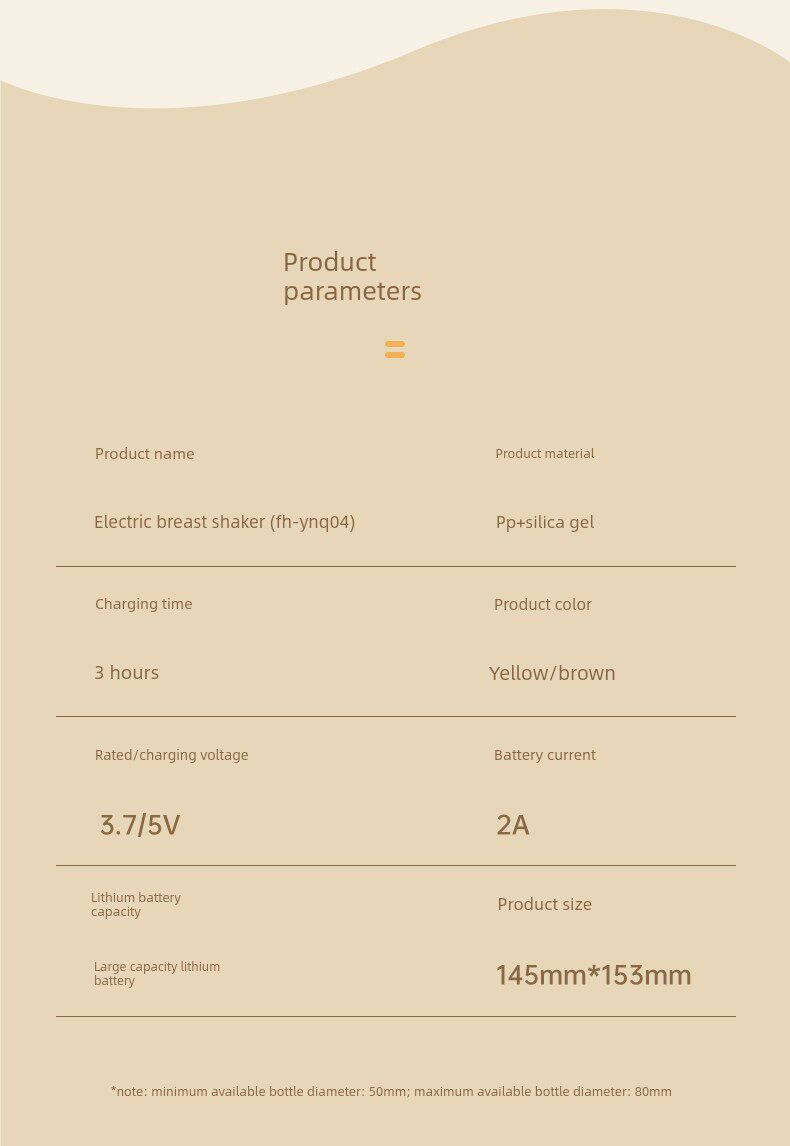The width and height of the screenshot is (790, 1146).
Task: Select the 3.7/5V voltage value
Action: 140,825
